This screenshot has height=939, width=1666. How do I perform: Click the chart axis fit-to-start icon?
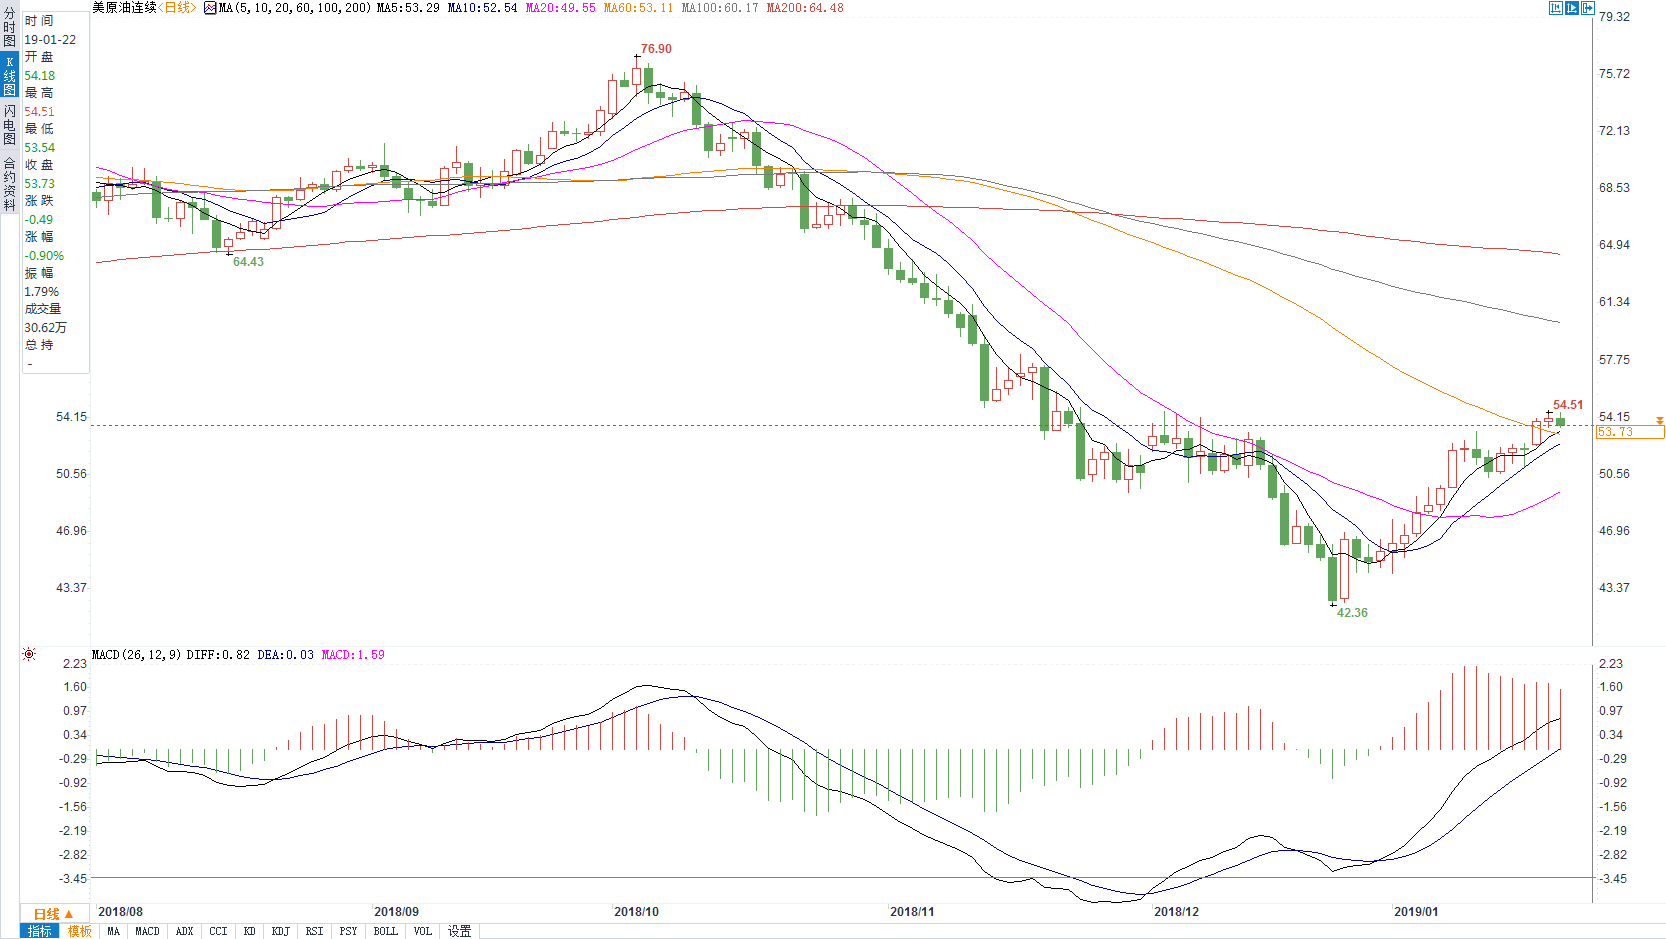click(1555, 8)
